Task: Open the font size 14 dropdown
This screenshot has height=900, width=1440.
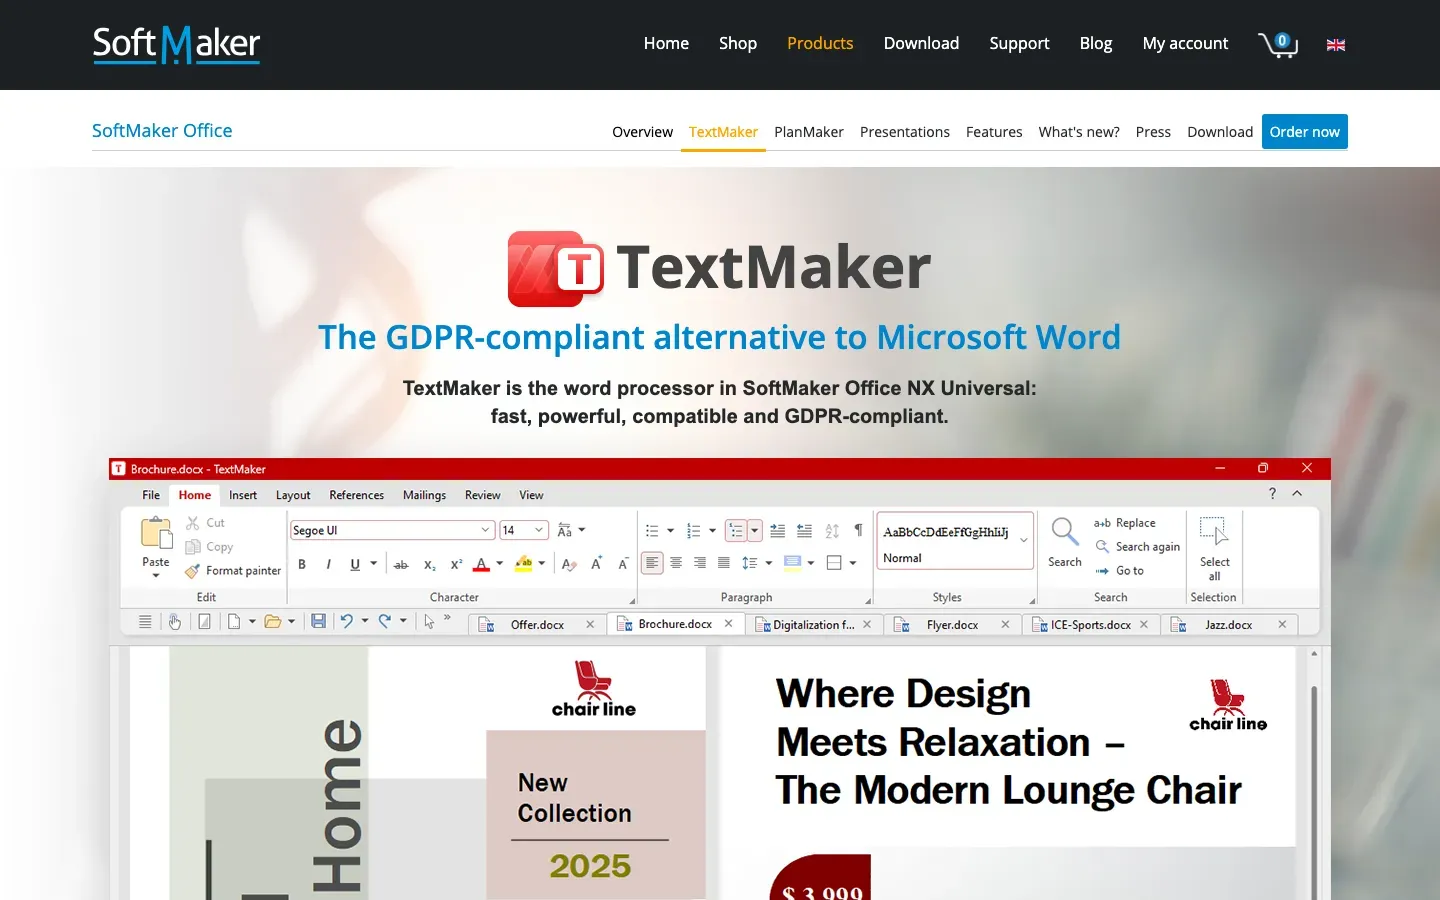Action: [539, 530]
